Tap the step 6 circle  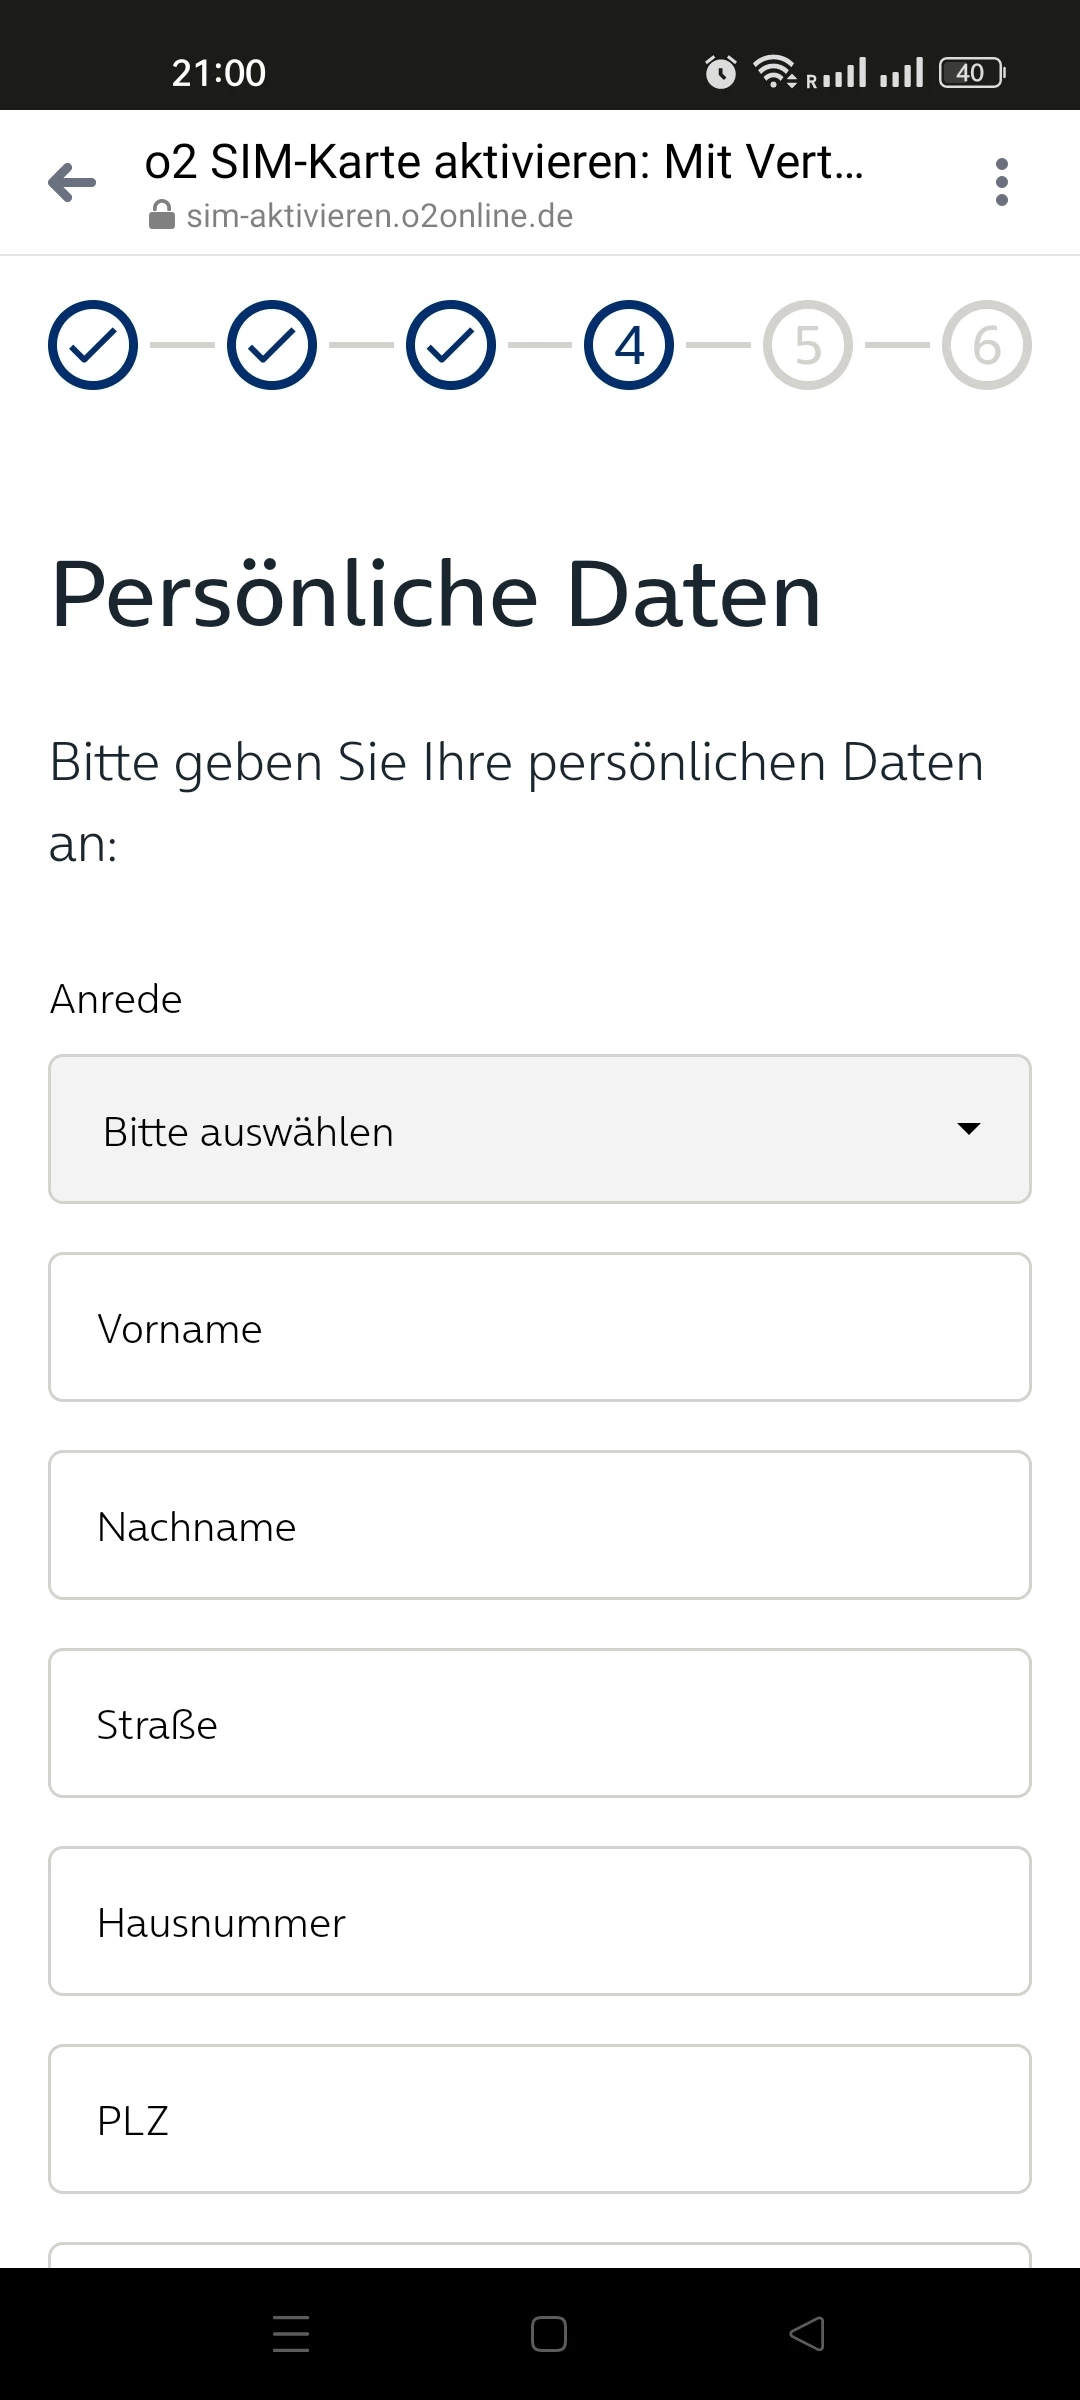click(986, 345)
